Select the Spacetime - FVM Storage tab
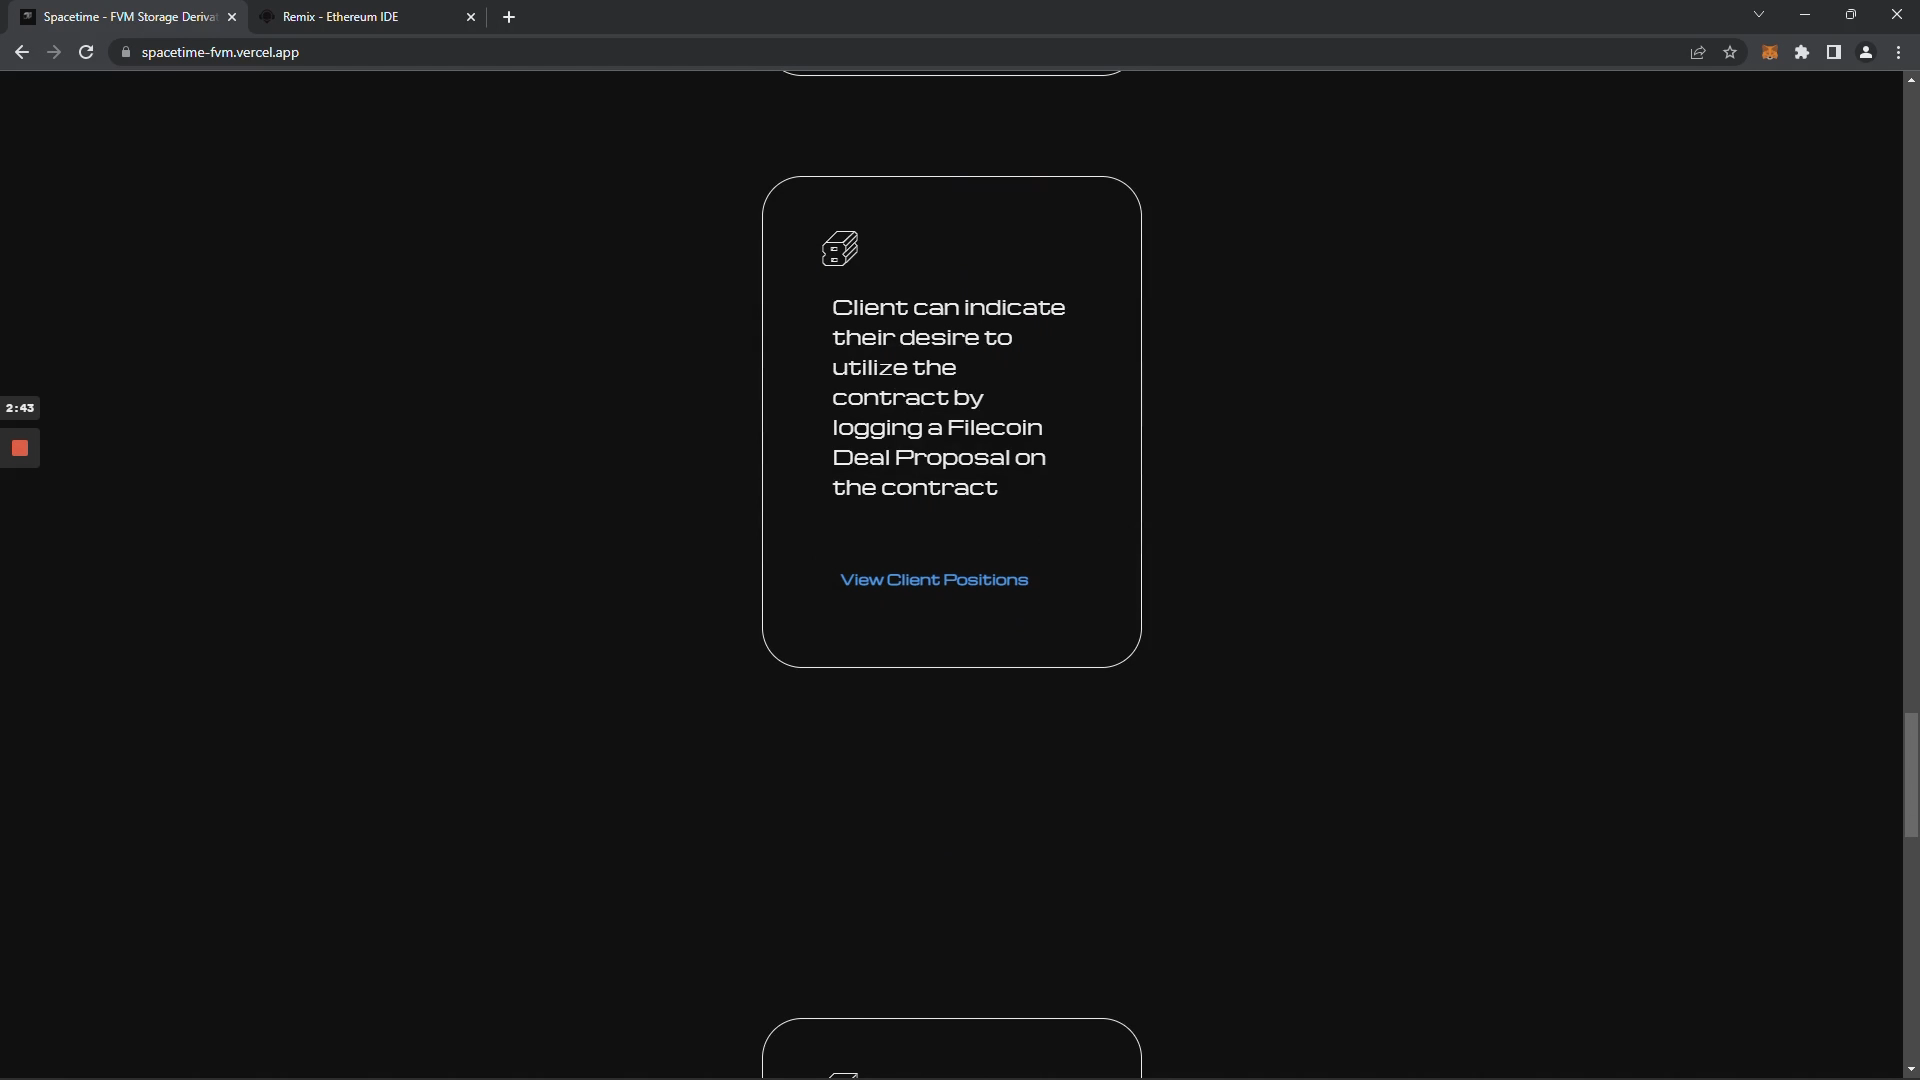The width and height of the screenshot is (1920, 1080). pyautogui.click(x=127, y=17)
